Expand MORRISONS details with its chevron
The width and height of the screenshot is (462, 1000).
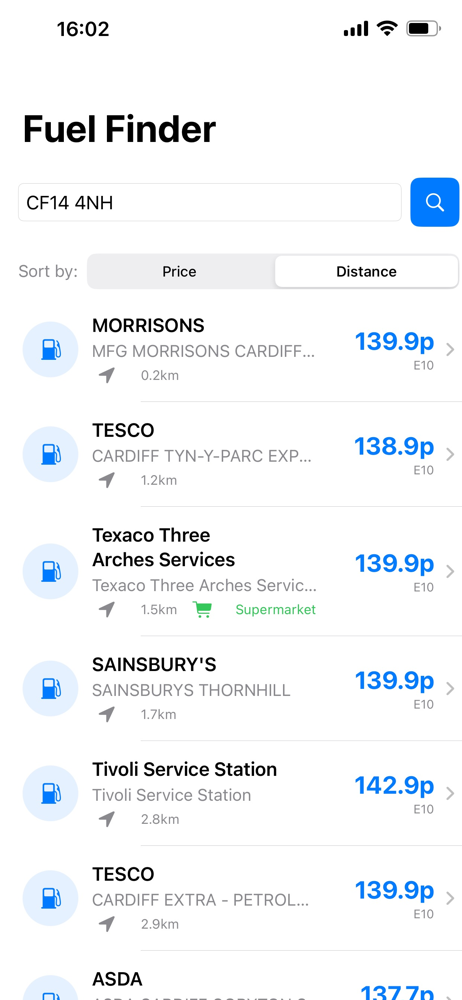click(x=450, y=349)
